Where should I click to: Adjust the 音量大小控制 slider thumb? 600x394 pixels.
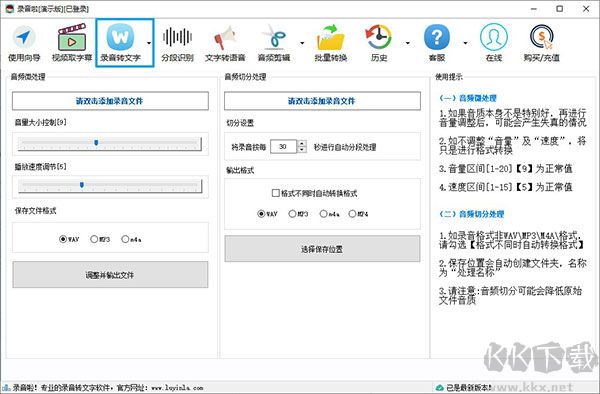tap(96, 143)
